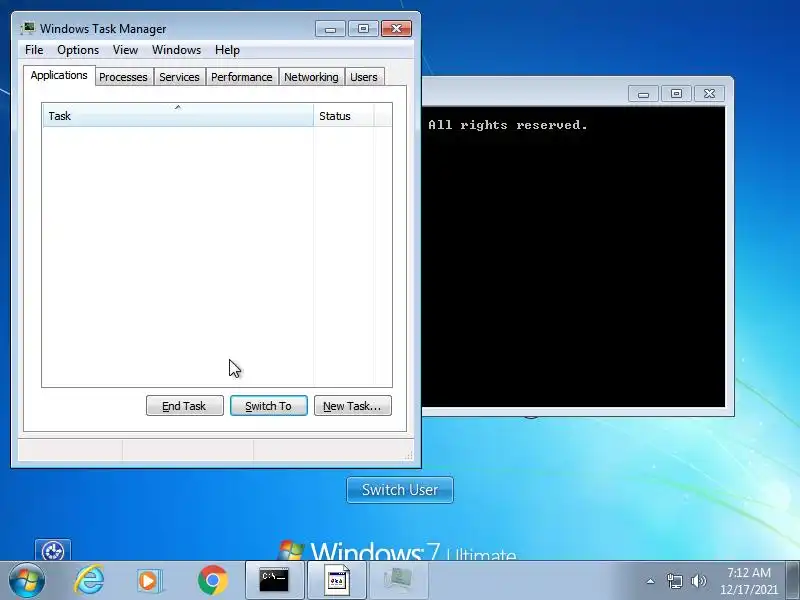This screenshot has height=600, width=800.
Task: Close the command prompt window
Action: click(709, 93)
